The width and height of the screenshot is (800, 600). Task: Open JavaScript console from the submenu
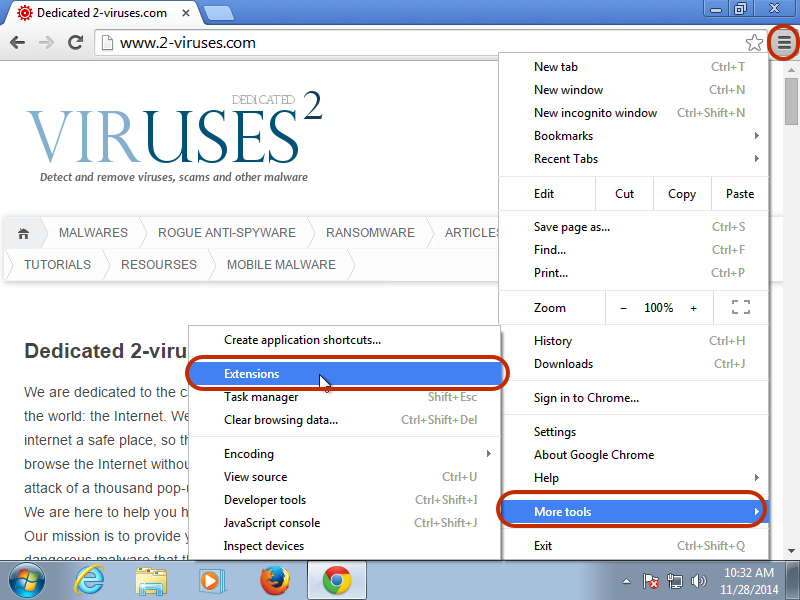[x=345, y=522]
